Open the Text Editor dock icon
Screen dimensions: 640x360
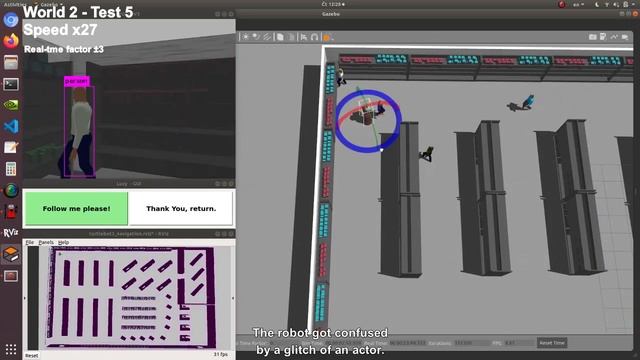(x=11, y=147)
